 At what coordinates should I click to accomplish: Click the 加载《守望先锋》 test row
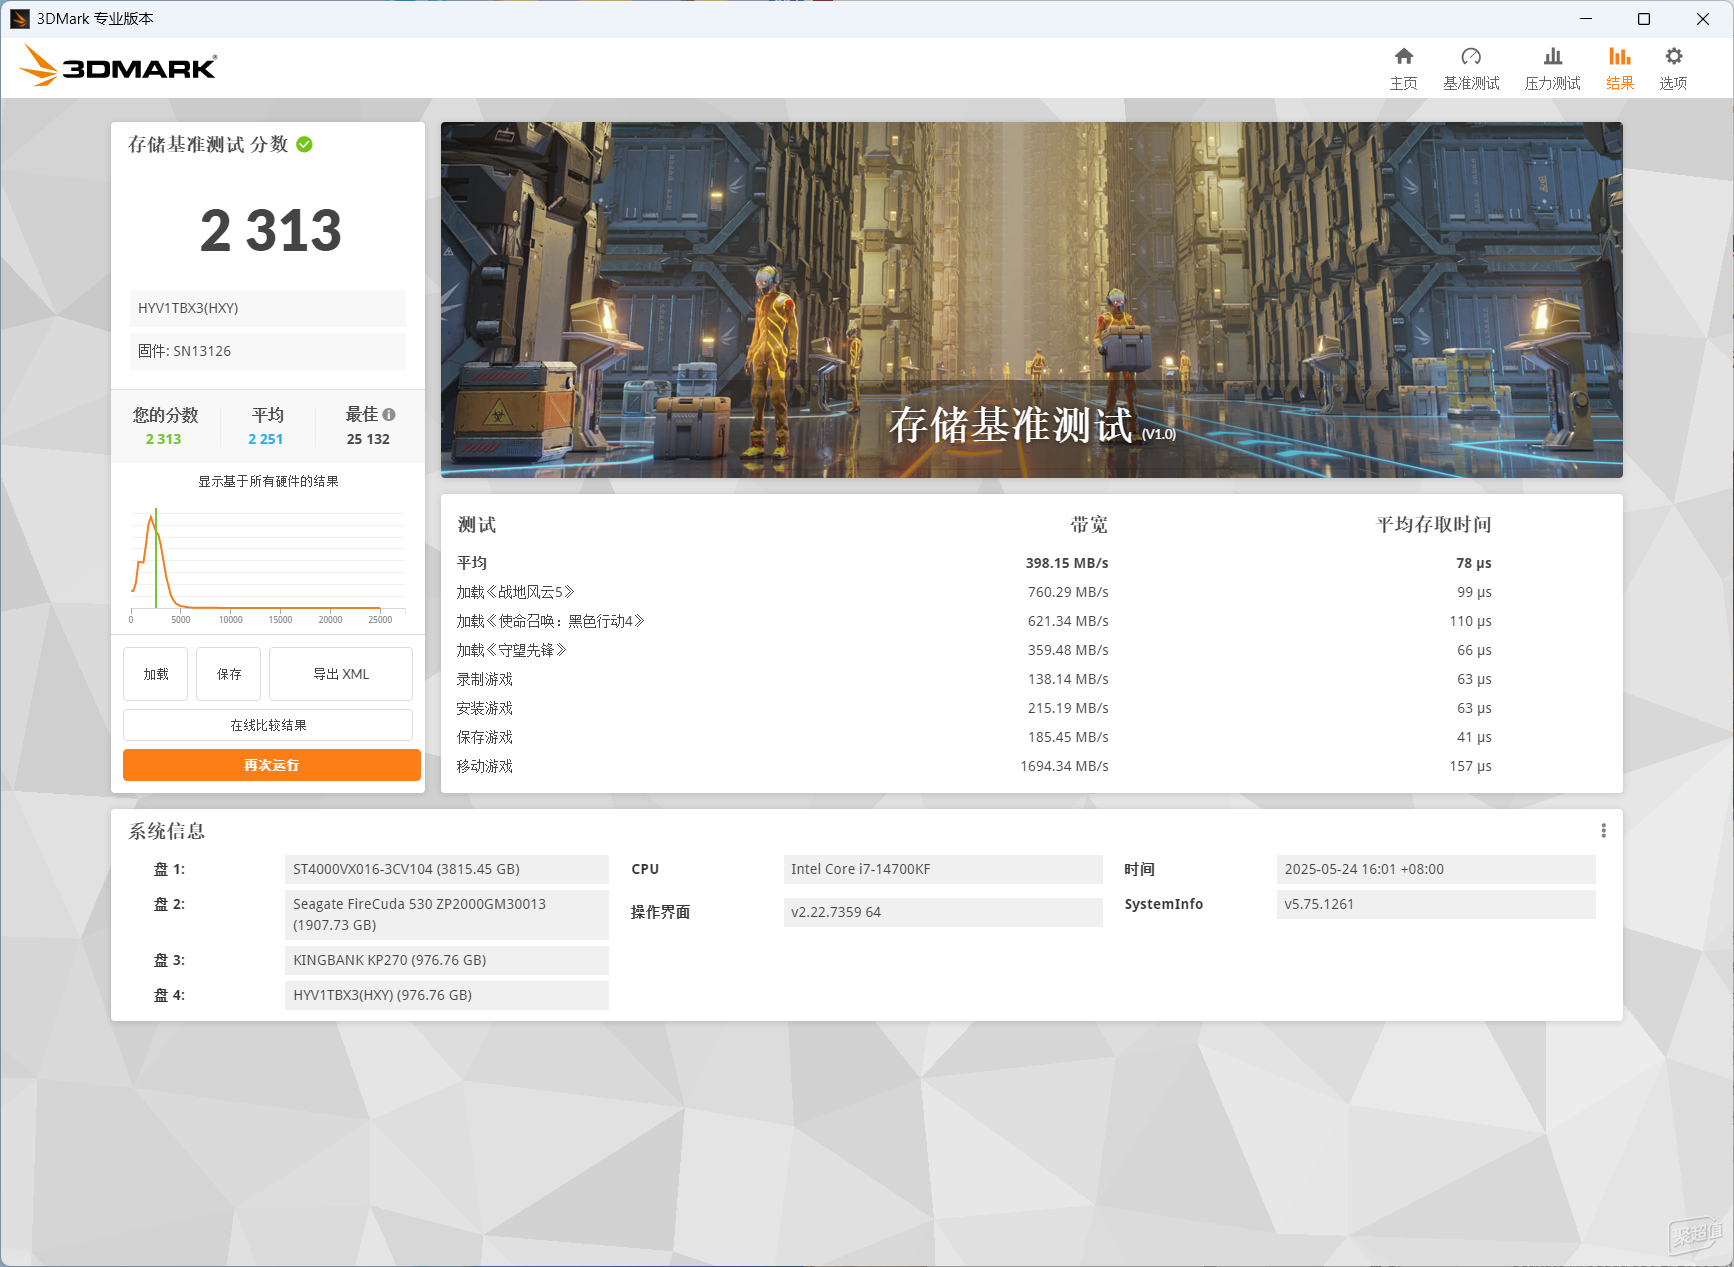(x=1032, y=650)
